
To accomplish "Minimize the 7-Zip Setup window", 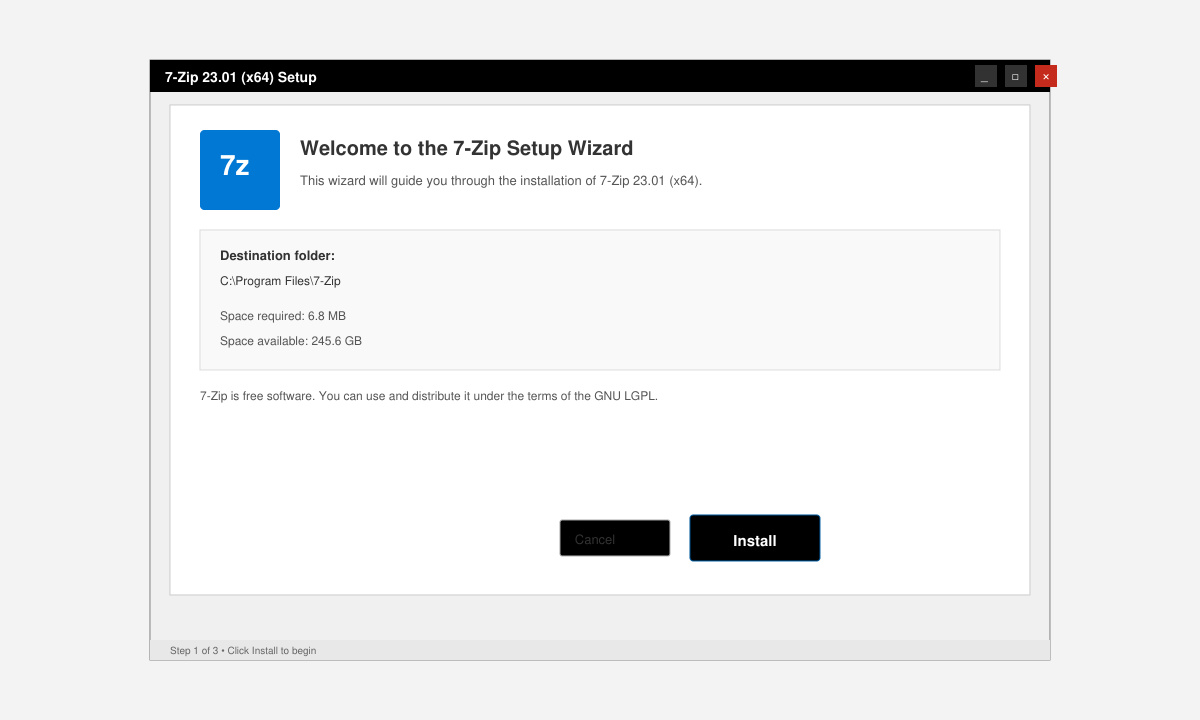I will click(x=986, y=76).
